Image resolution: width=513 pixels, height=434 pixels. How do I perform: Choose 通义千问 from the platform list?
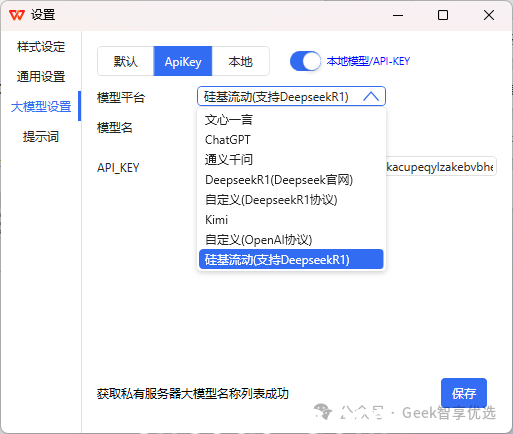point(291,160)
